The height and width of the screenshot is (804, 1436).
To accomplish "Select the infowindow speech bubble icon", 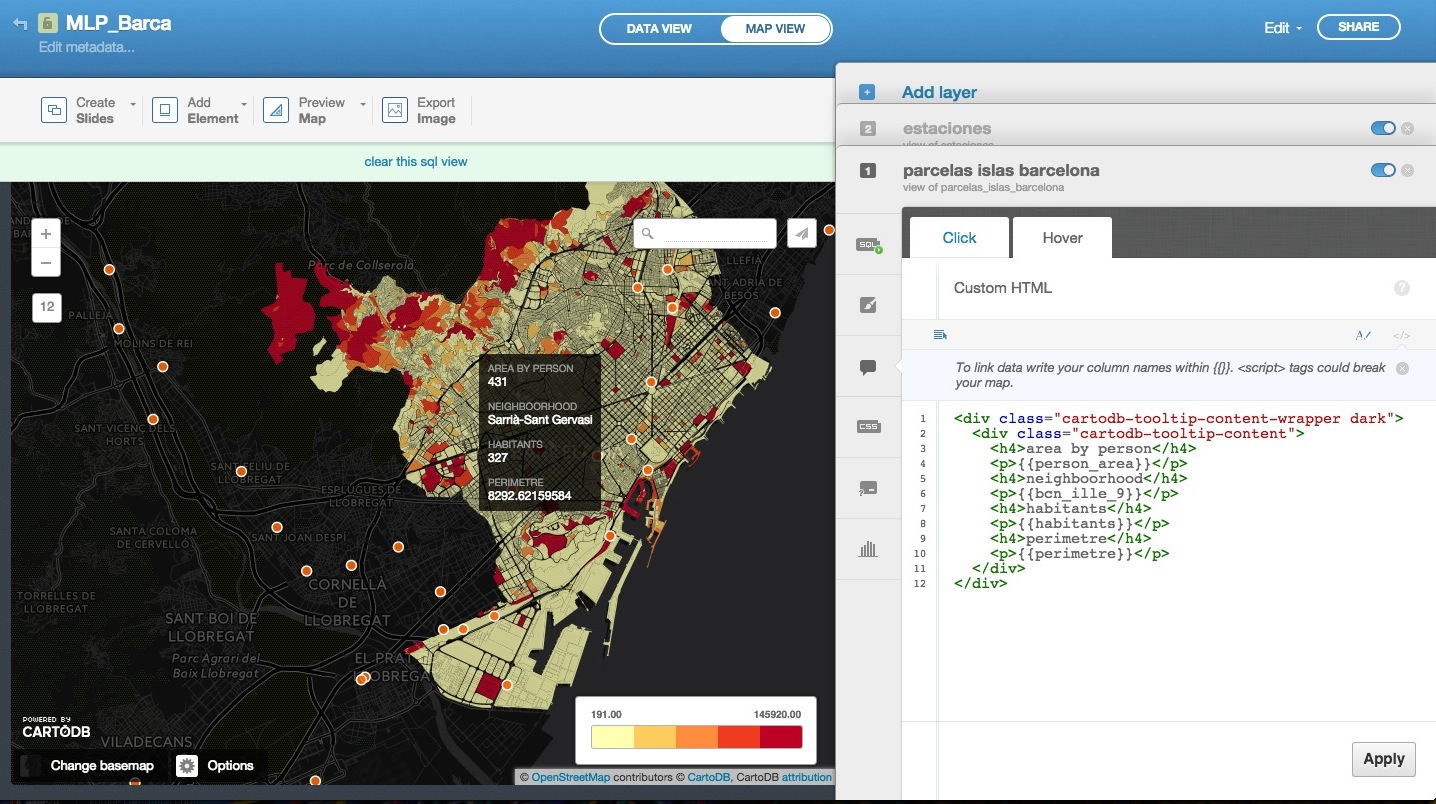I will [868, 367].
